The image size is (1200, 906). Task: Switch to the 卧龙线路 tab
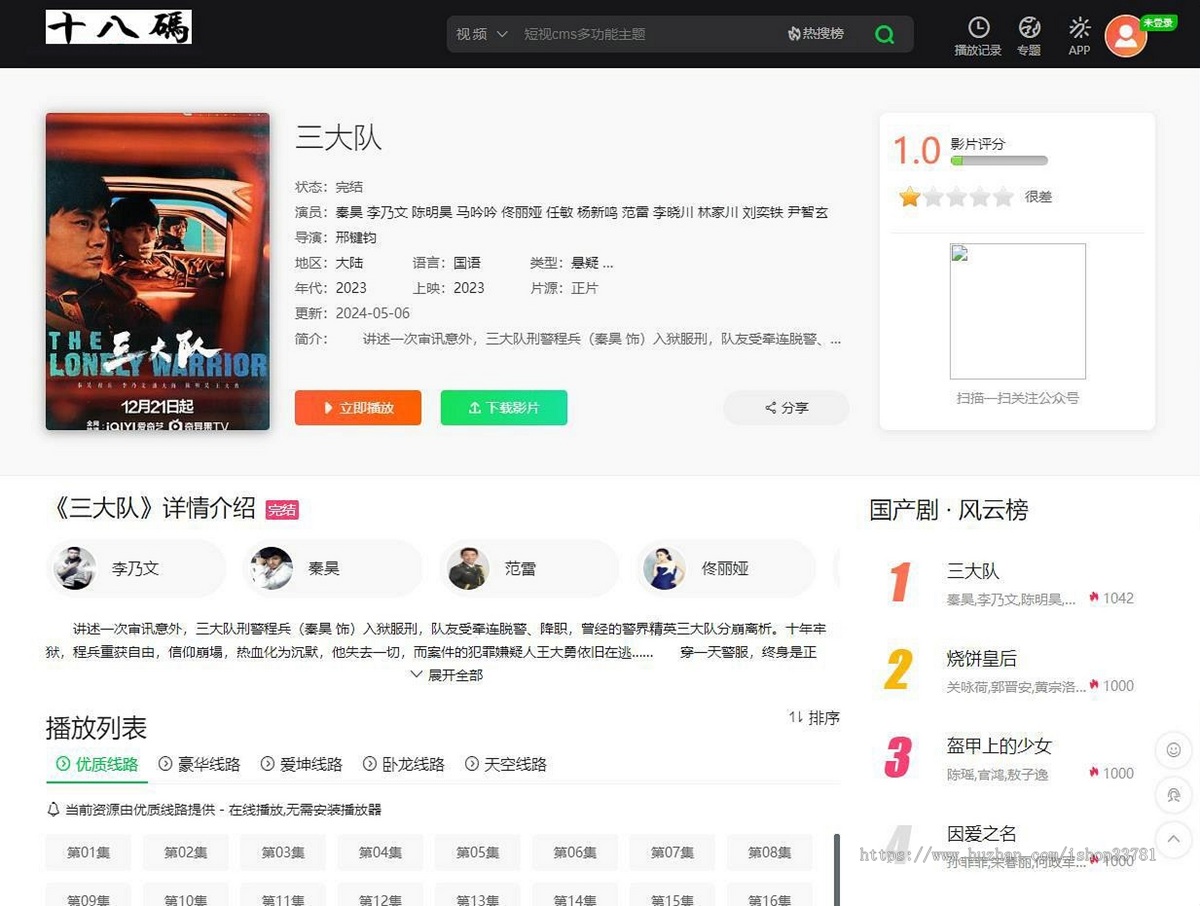pos(403,764)
